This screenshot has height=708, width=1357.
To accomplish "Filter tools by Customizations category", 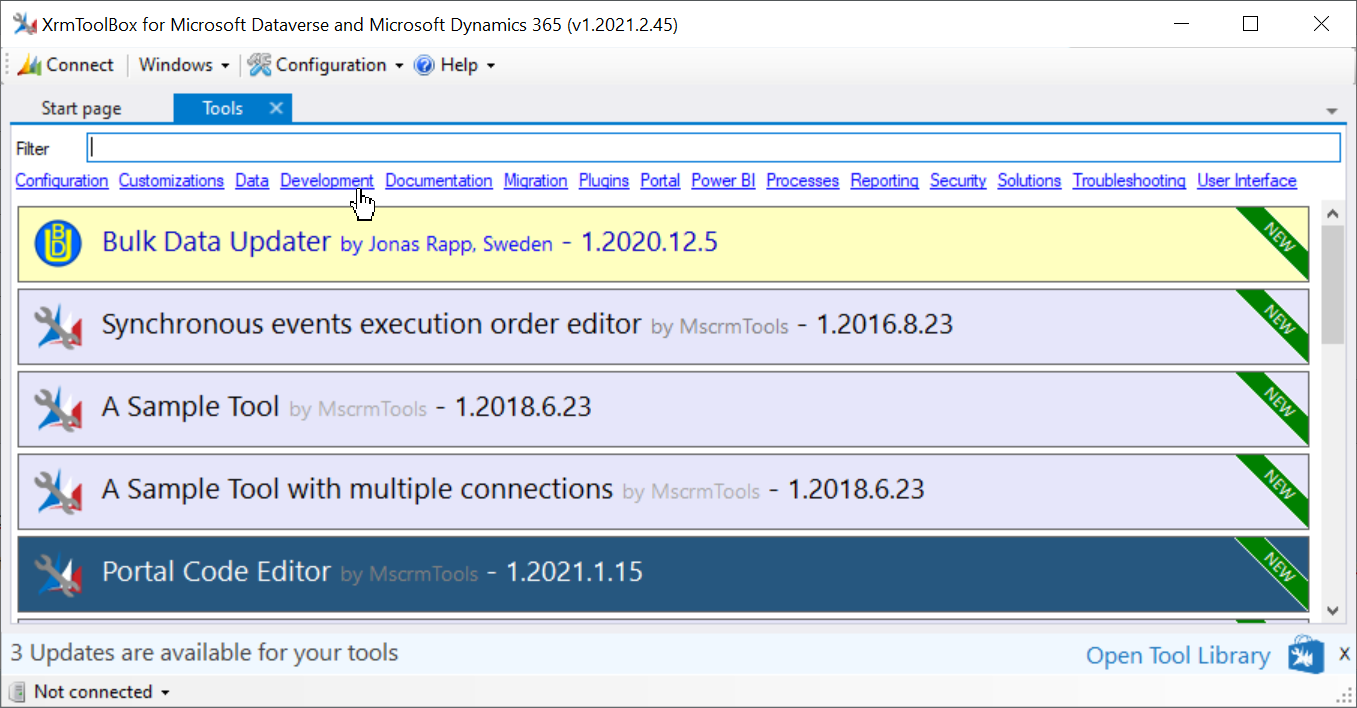I will click(x=171, y=181).
